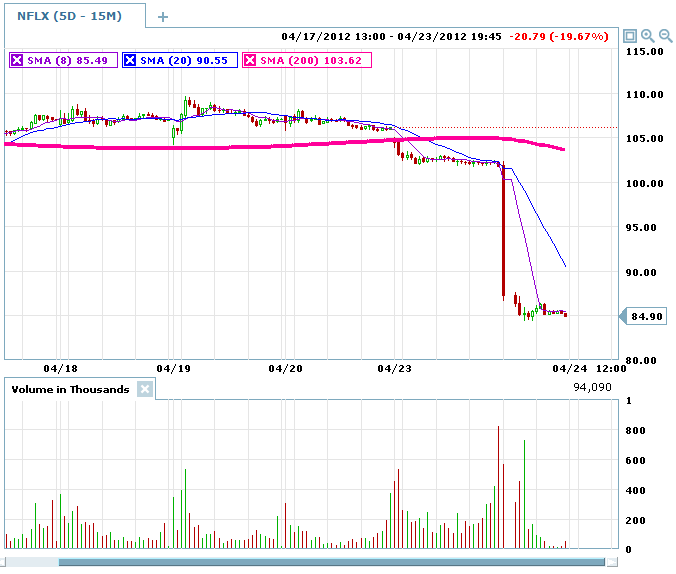This screenshot has height=574, width=676.
Task: Click the 80.00 price axis label
Action: (x=641, y=360)
